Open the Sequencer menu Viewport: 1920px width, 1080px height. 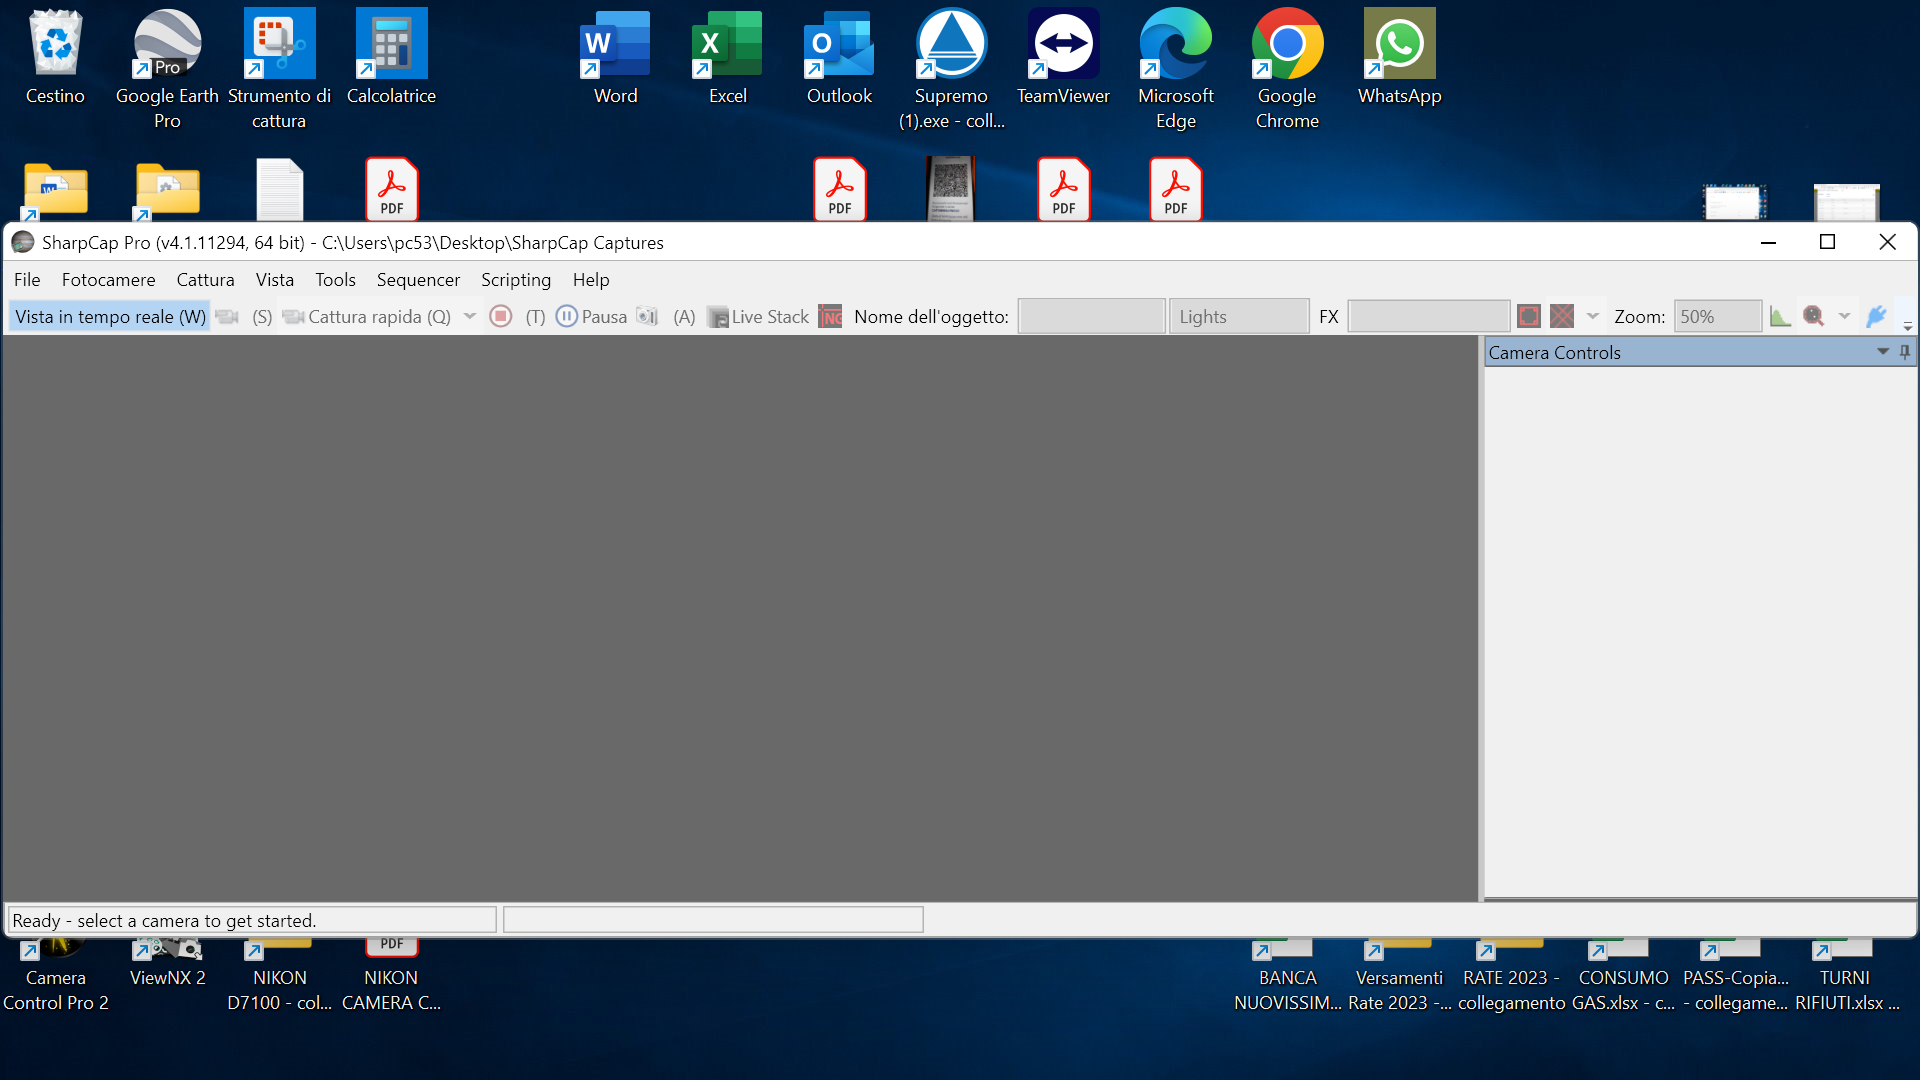(418, 280)
